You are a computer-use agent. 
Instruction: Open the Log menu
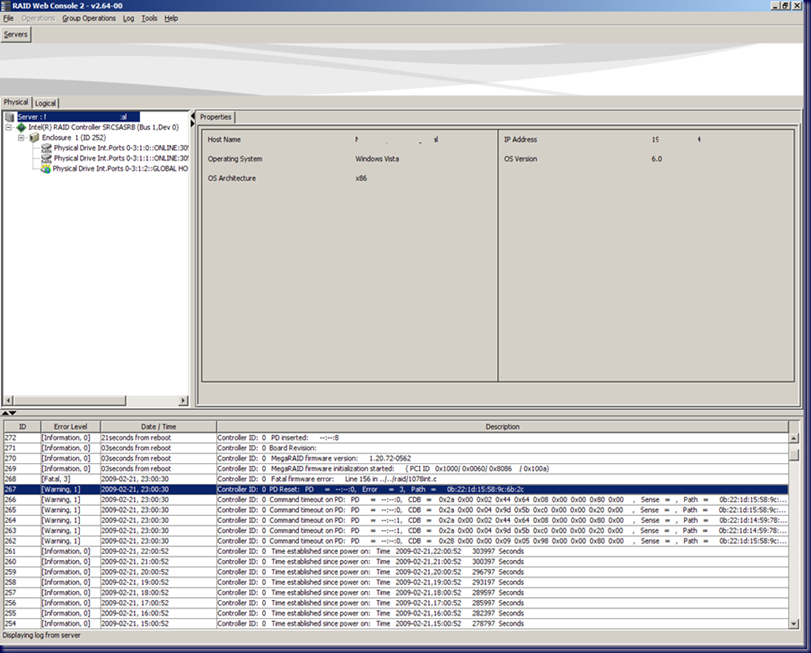(x=128, y=18)
